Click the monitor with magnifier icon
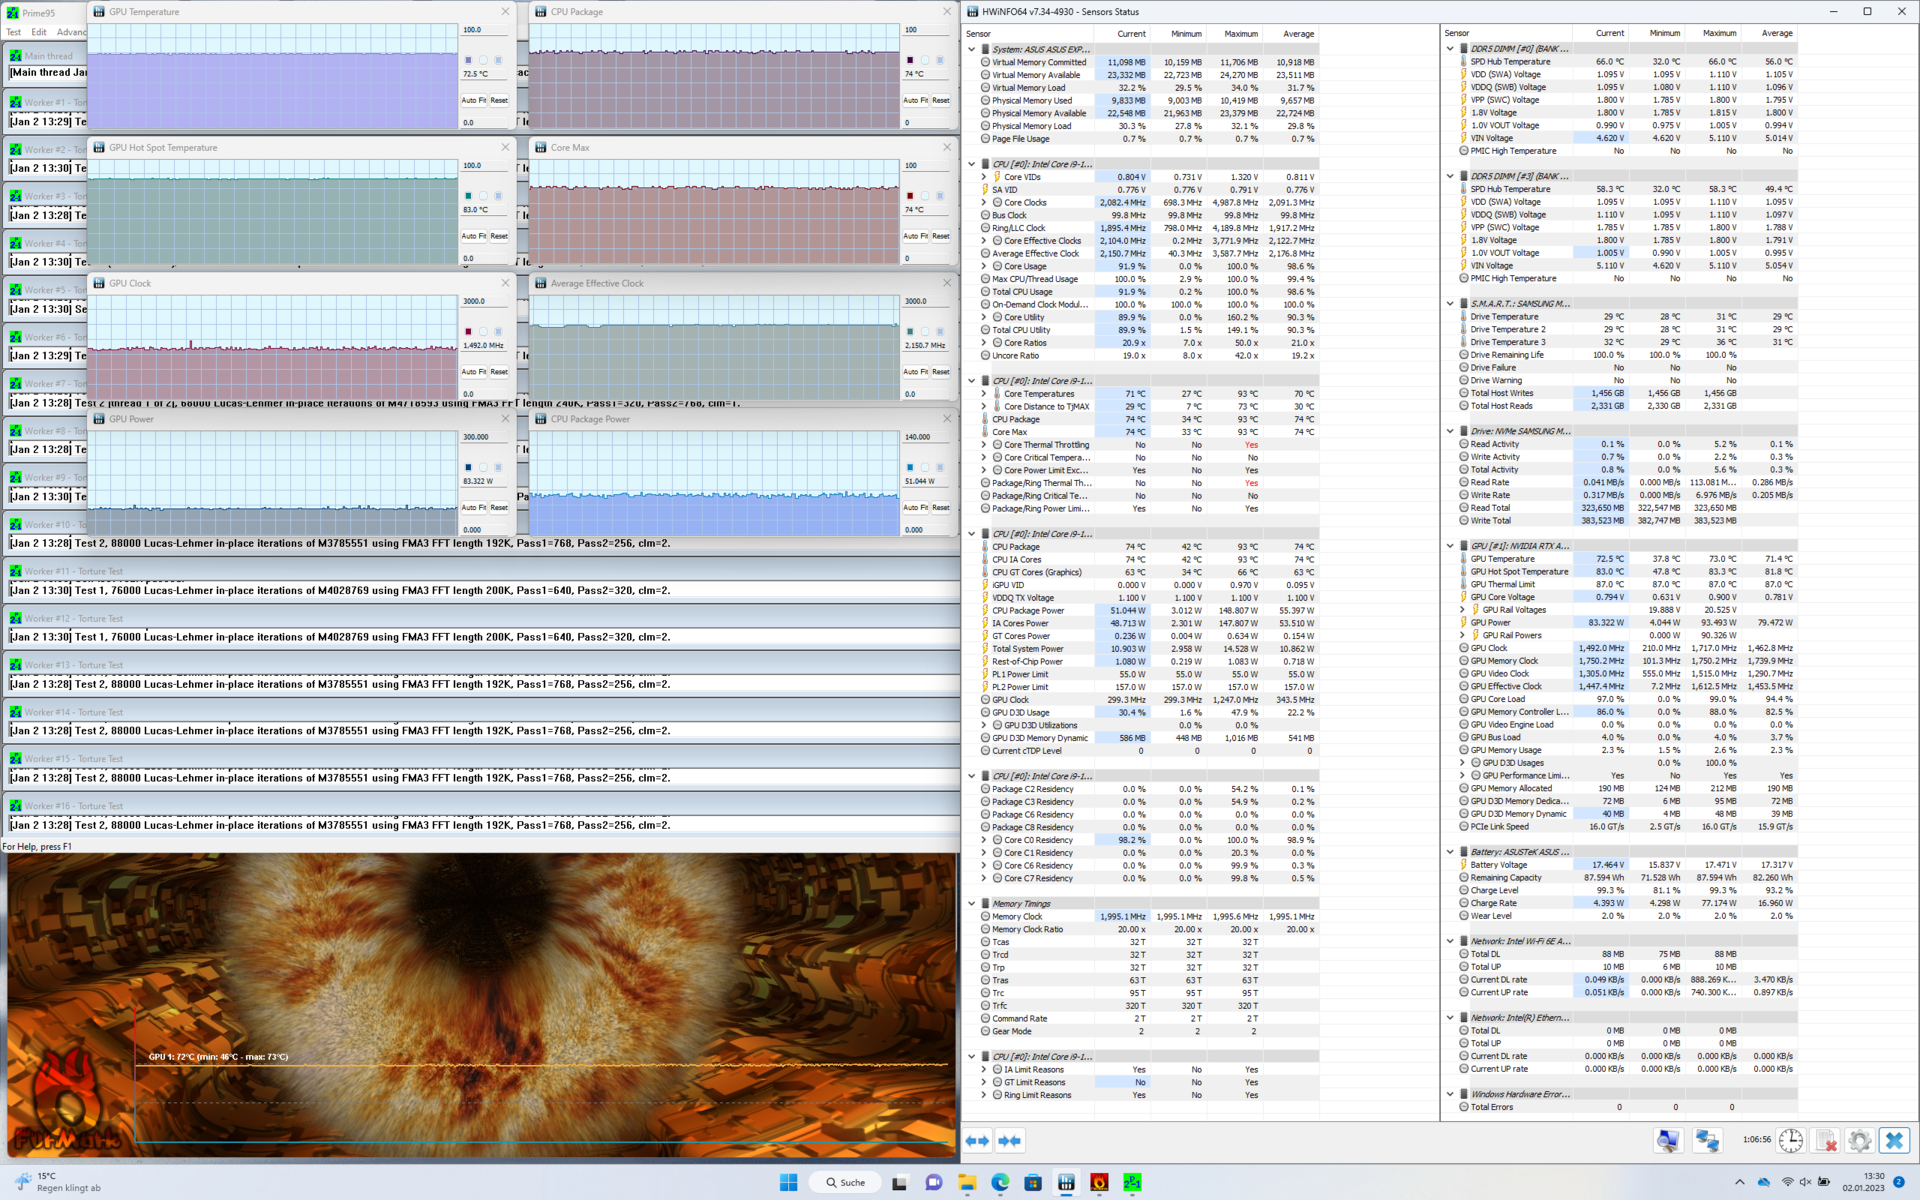Viewport: 1920px width, 1200px height. click(x=1668, y=1141)
